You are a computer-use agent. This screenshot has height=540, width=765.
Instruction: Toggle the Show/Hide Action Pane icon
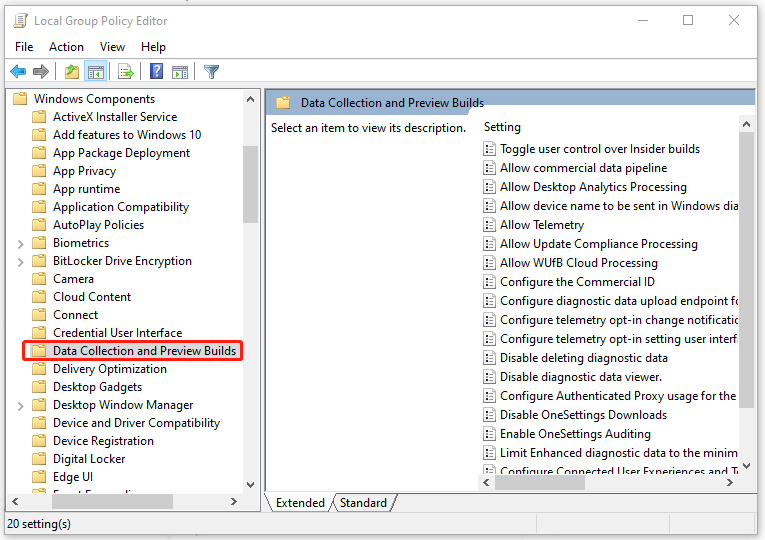click(180, 72)
